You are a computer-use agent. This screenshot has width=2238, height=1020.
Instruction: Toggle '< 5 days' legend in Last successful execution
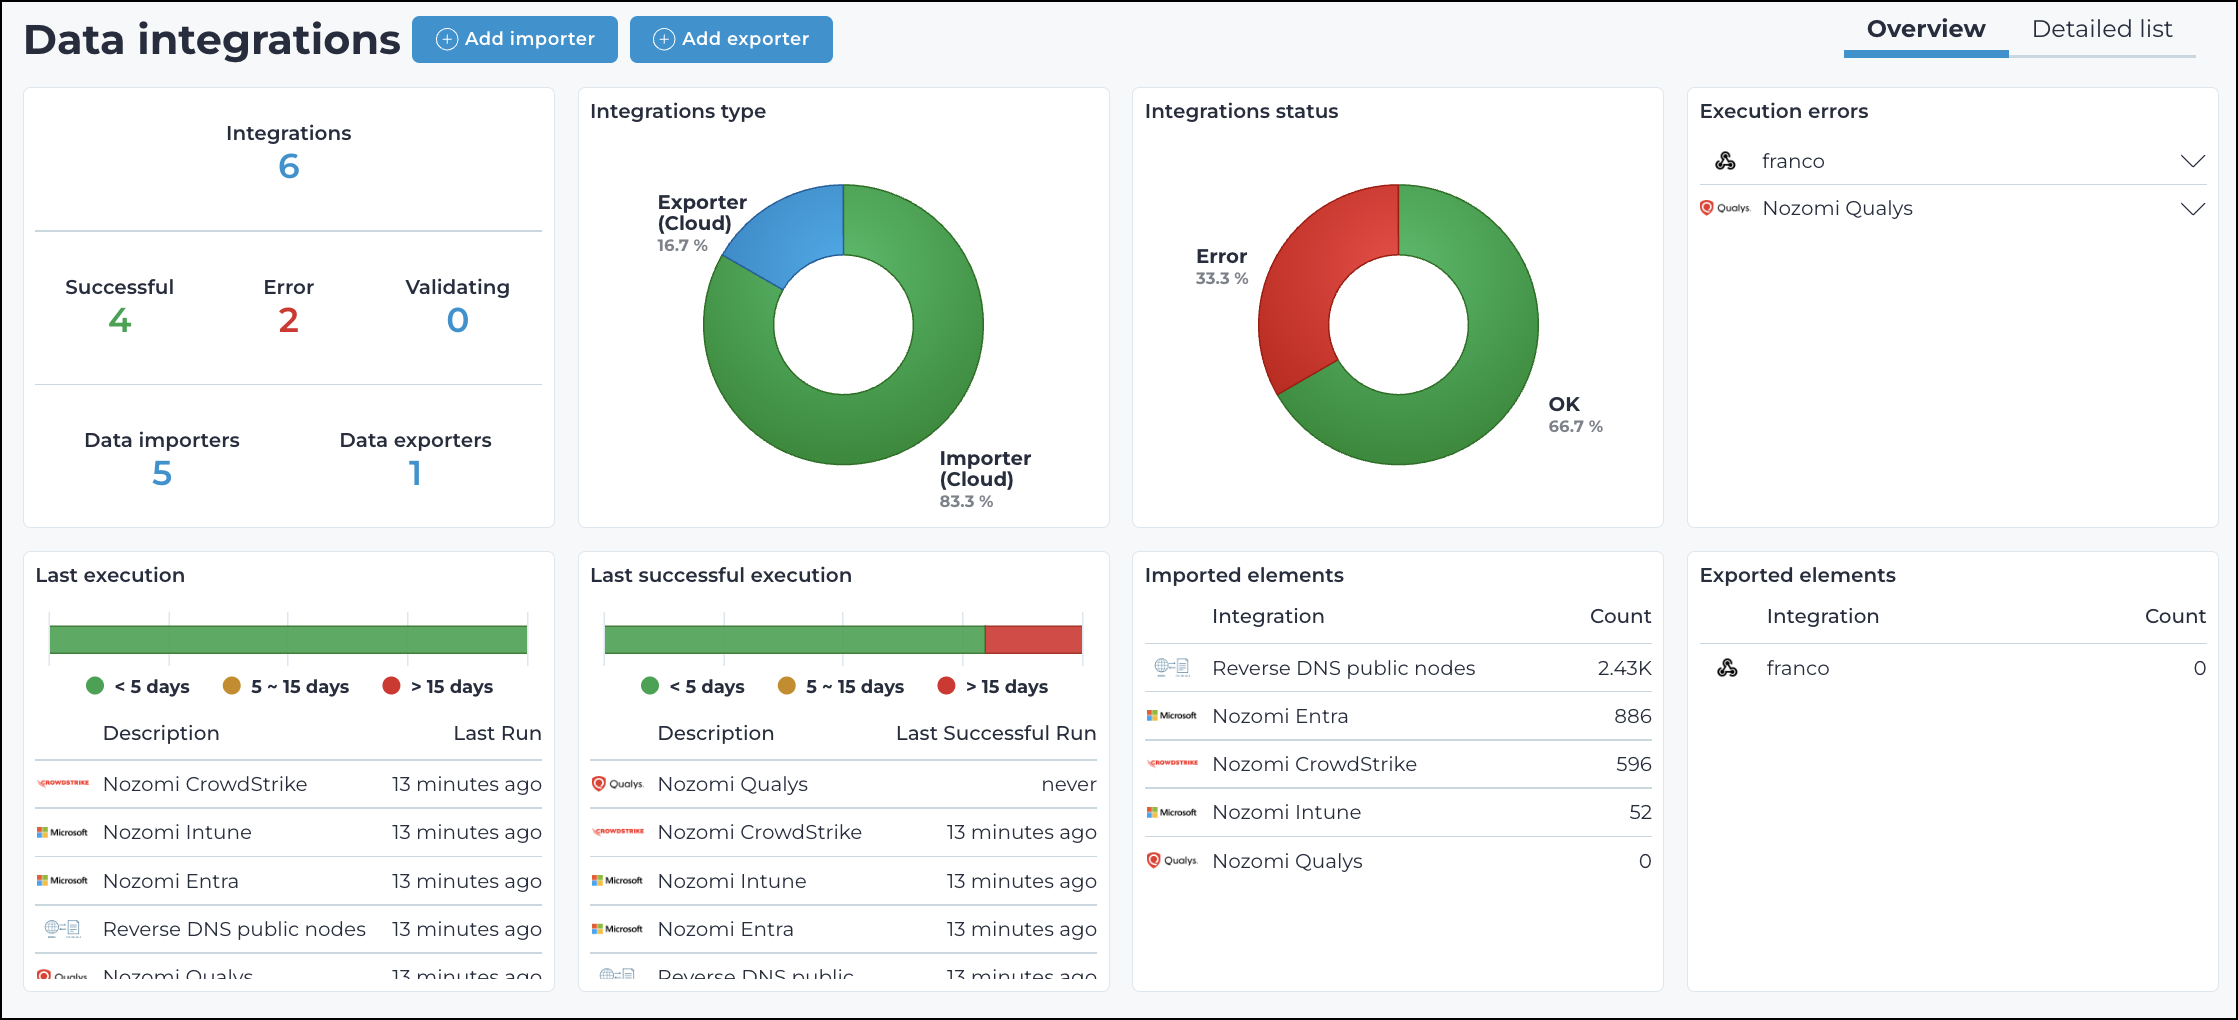coord(693,686)
